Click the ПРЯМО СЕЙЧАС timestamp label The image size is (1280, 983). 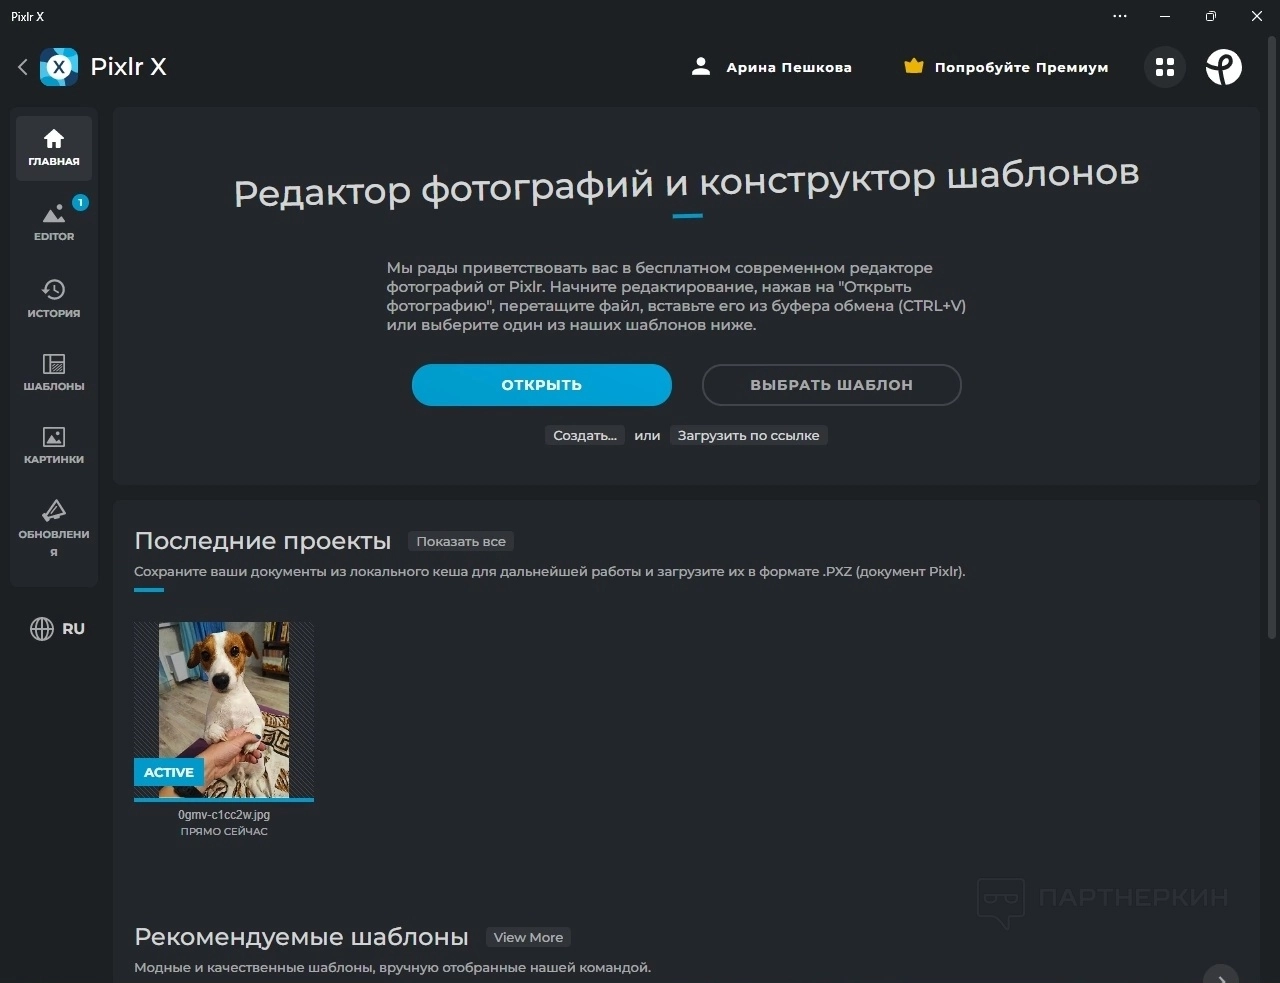224,831
